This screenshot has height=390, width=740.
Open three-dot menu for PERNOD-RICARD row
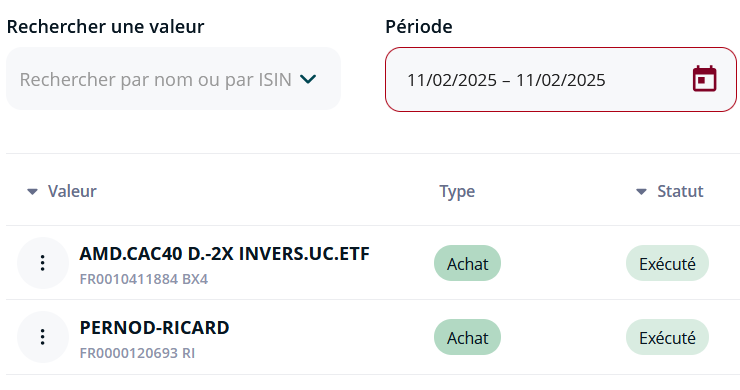[43, 337]
